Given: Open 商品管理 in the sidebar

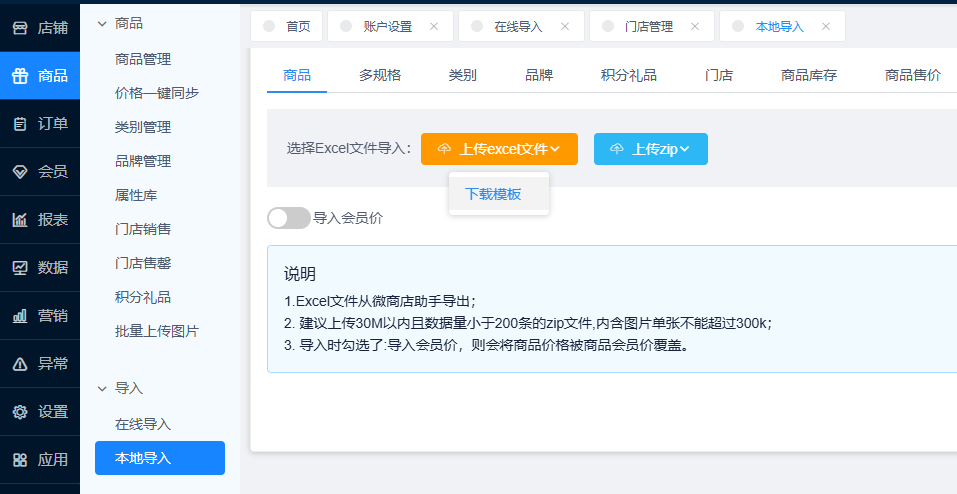Looking at the screenshot, I should [143, 59].
